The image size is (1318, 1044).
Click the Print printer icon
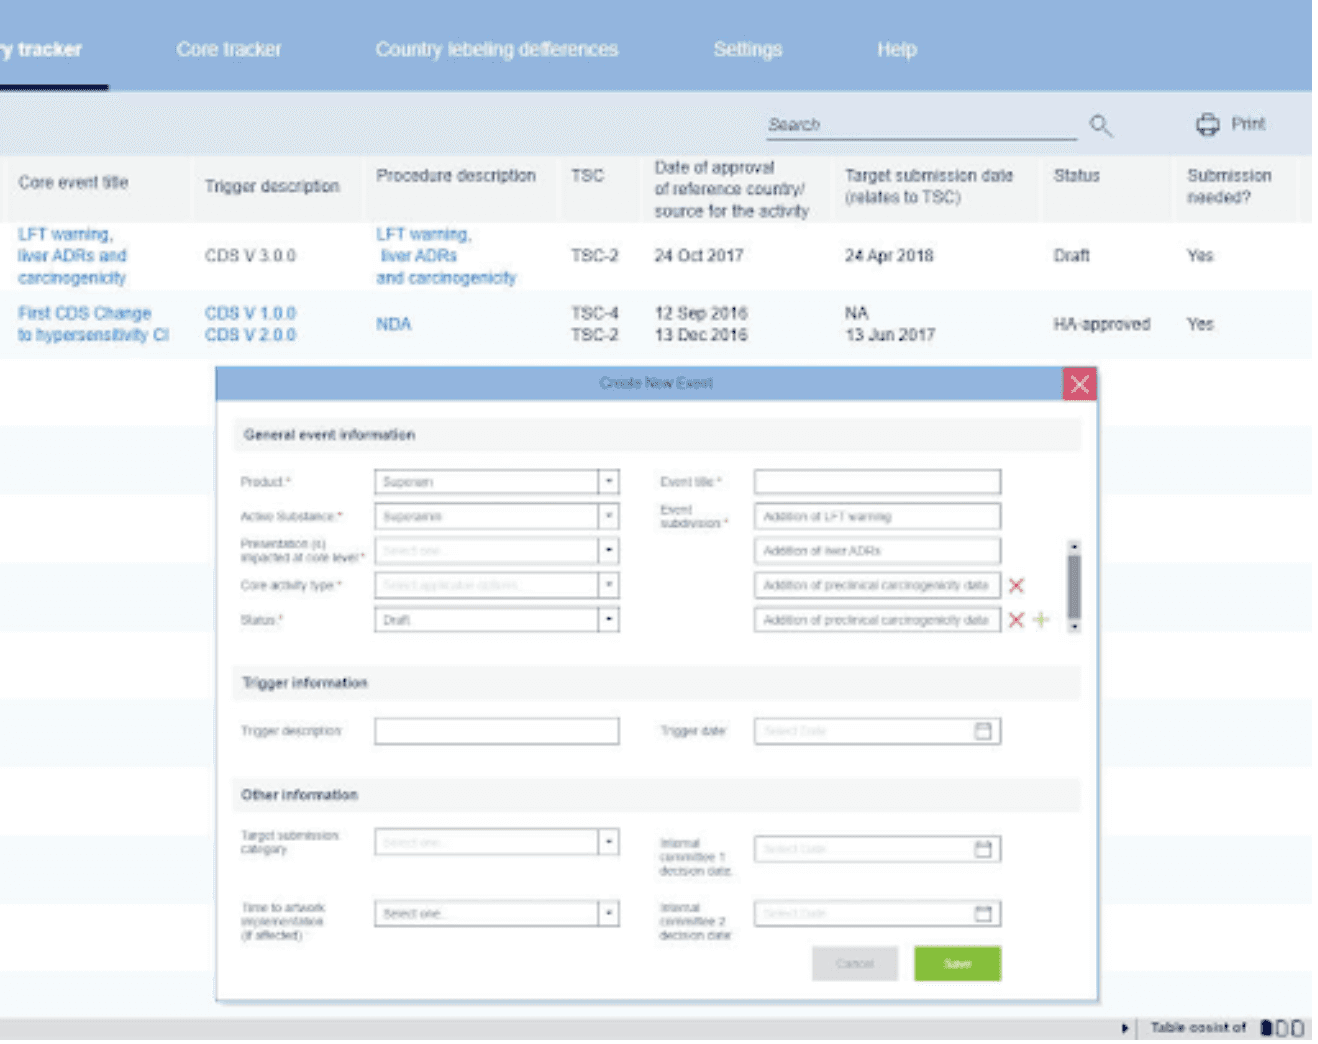click(x=1208, y=124)
